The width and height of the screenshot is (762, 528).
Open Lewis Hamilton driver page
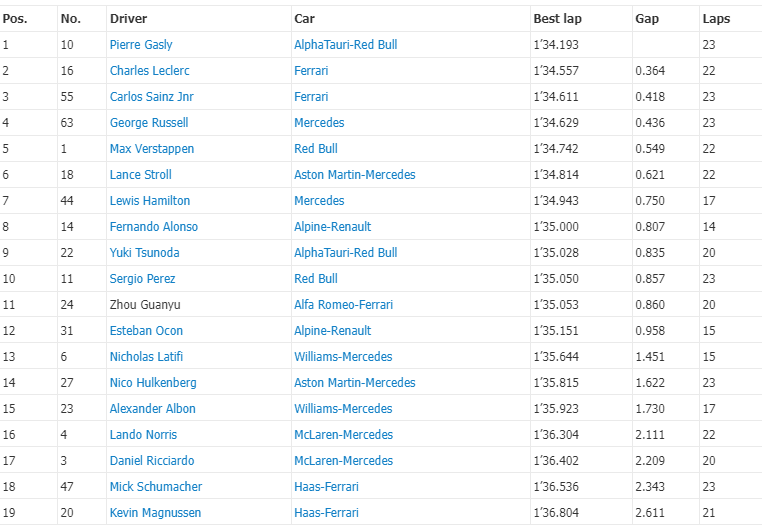tap(150, 201)
